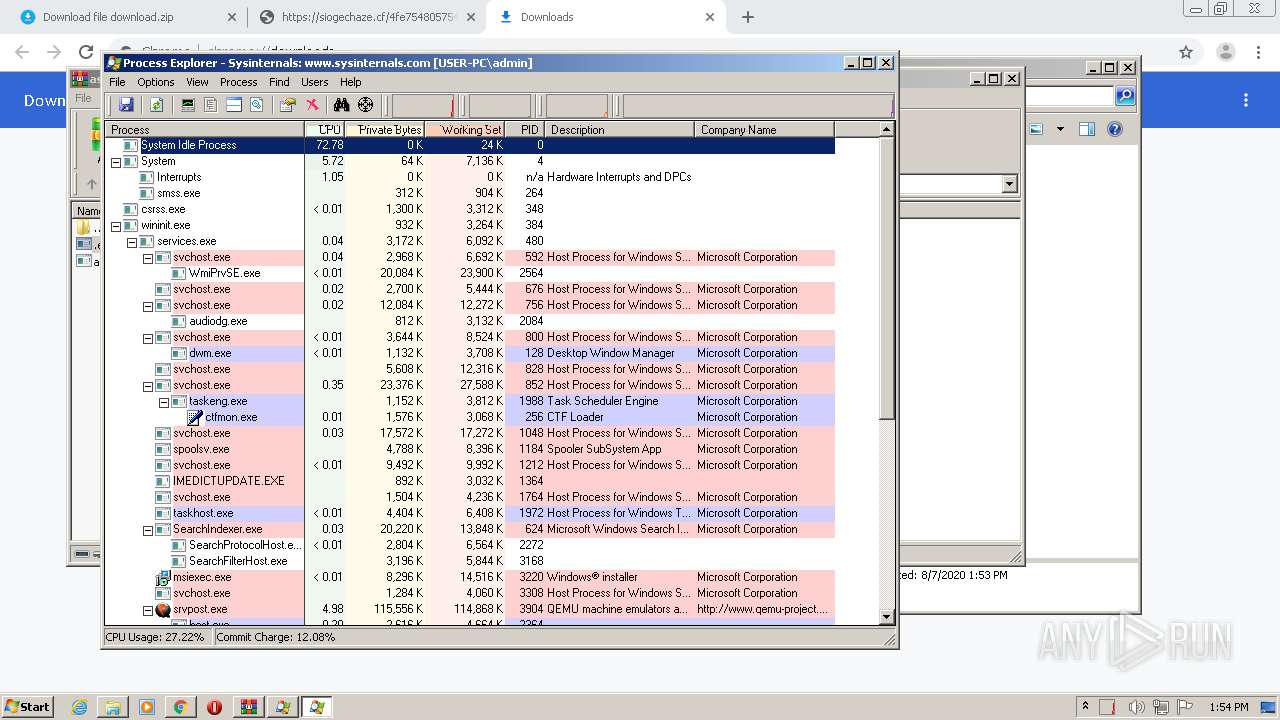Click the DLL/handle view magnifier icon
This screenshot has width=1280, height=720.
[x=257, y=105]
